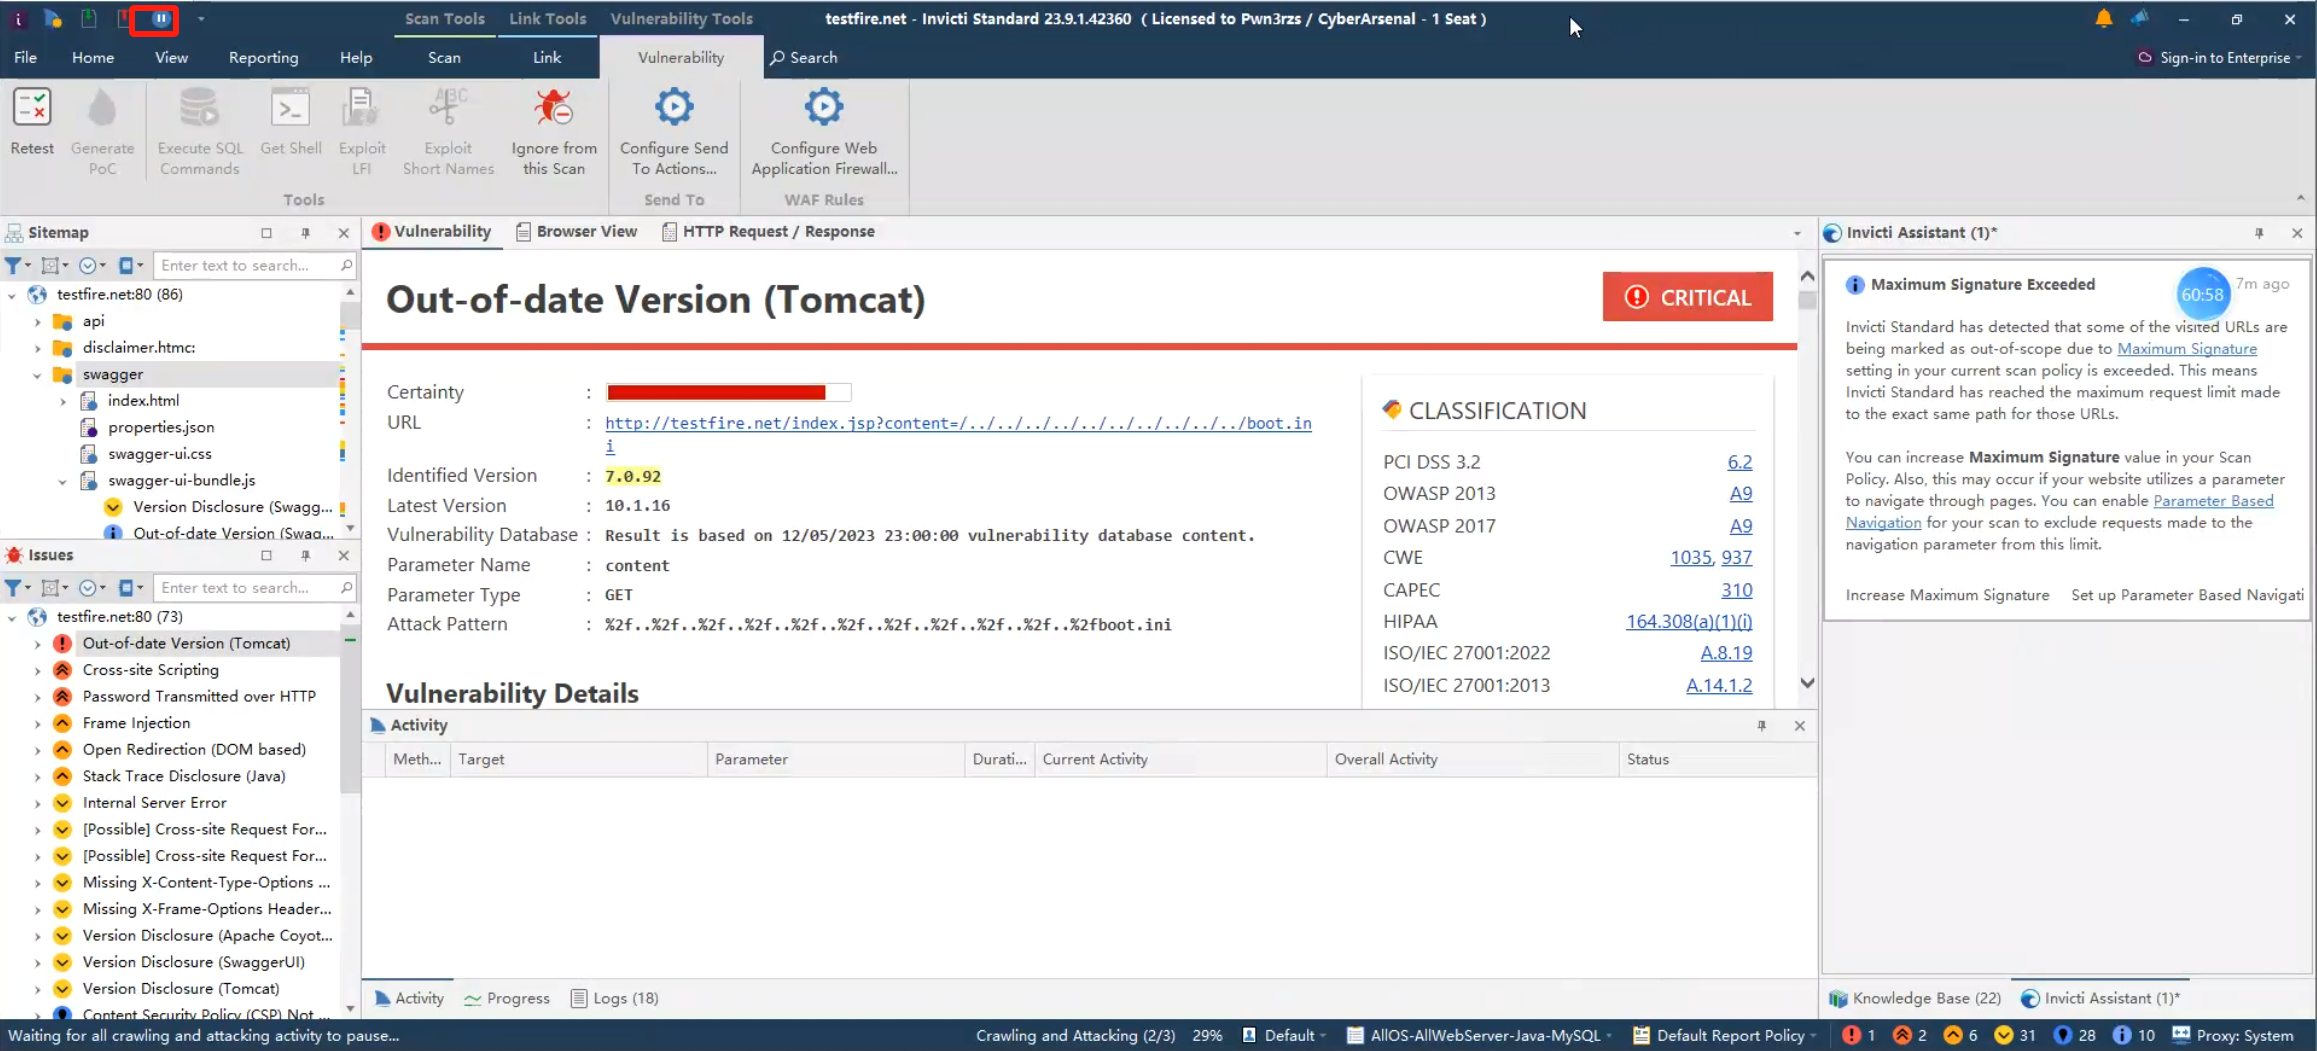Open the Get Shell tool
Image resolution: width=2317 pixels, height=1051 pixels.
tap(291, 108)
